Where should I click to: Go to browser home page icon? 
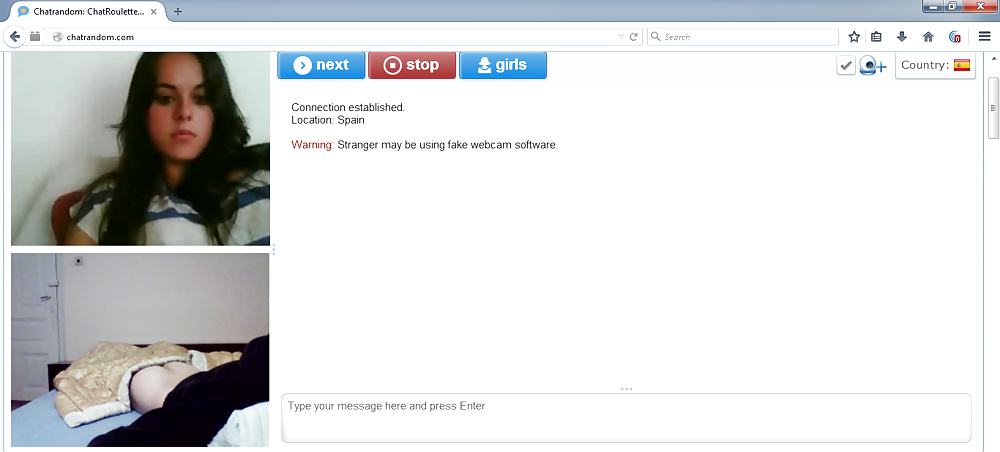(928, 37)
